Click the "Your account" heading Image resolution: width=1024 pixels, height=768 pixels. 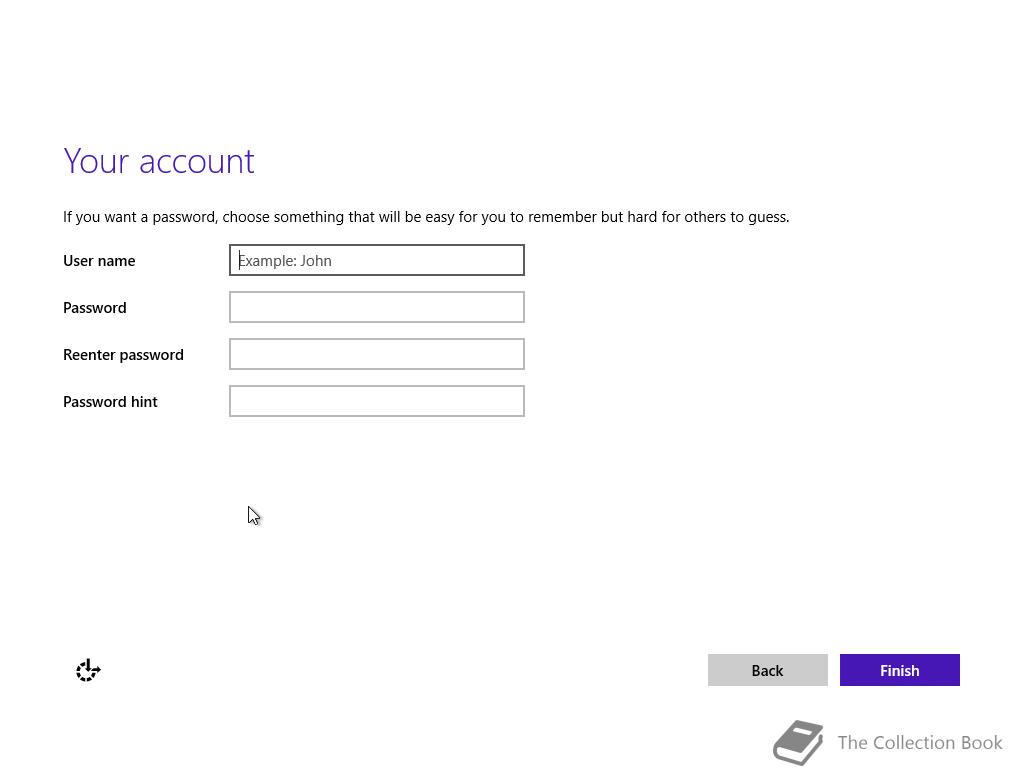coord(159,161)
